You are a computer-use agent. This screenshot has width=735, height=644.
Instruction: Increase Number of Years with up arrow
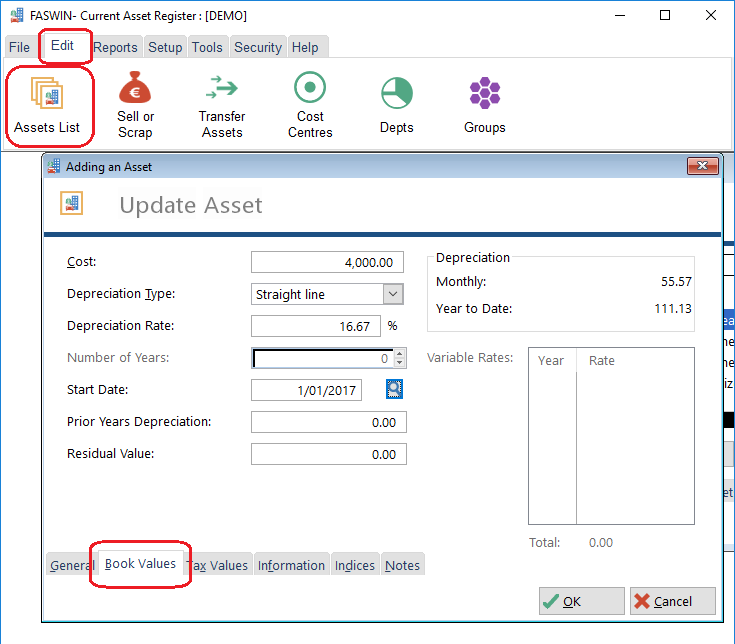[399, 354]
